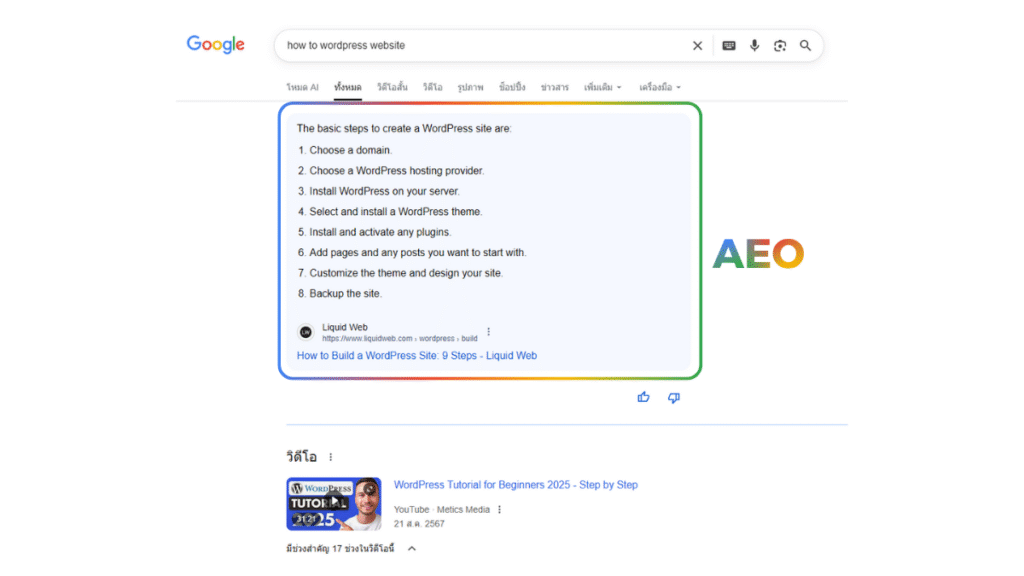Open the on-screen keyboard input tool
Screen dimensions: 1024x576
pos(729,45)
